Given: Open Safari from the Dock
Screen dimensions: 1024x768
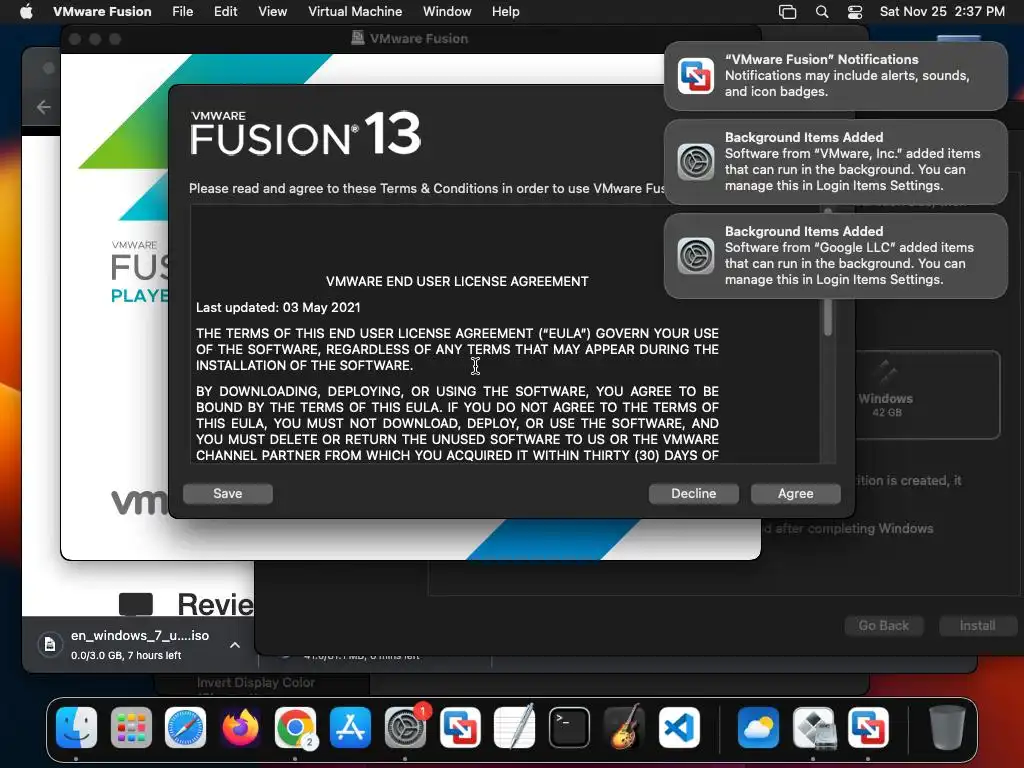Looking at the screenshot, I should point(185,727).
